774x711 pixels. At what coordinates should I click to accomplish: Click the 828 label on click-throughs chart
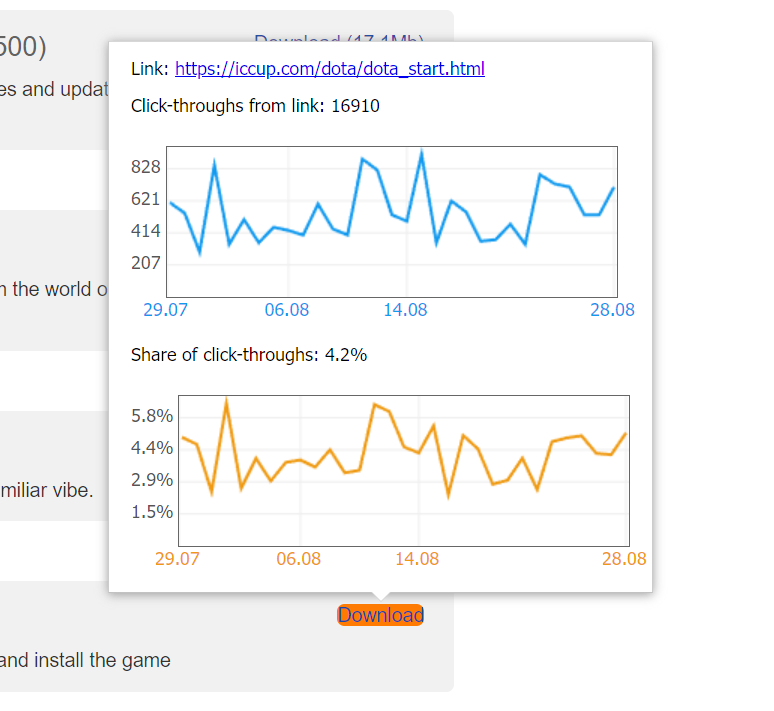pyautogui.click(x=146, y=167)
